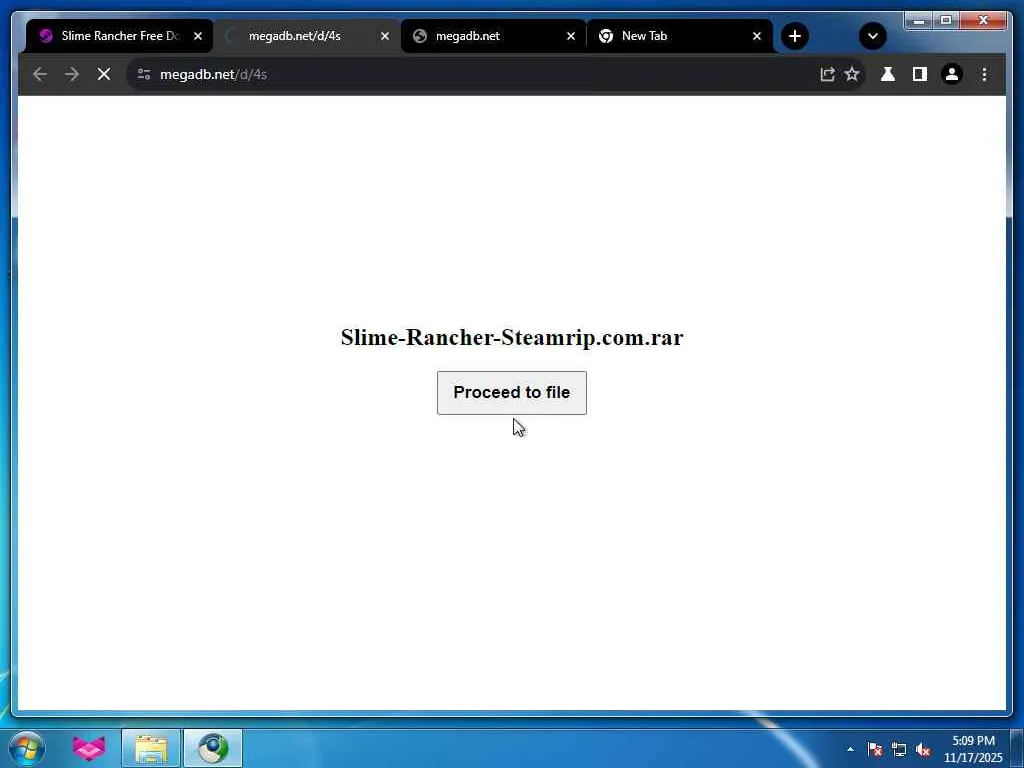Open Windows Explorer from the taskbar
Viewport: 1024px width, 768px height.
pyautogui.click(x=151, y=748)
